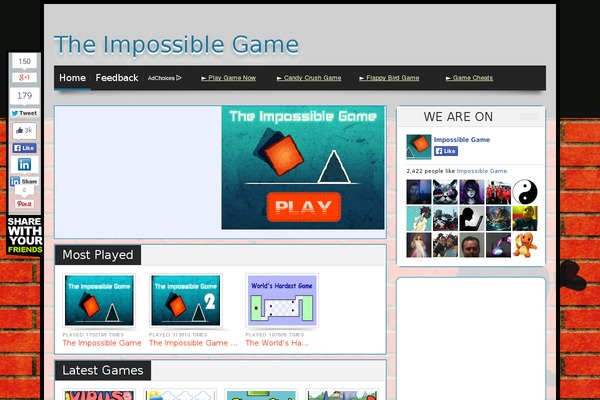Viewport: 600px width, 400px height.
Task: Follow the Flappy Bird Game link
Action: [x=389, y=78]
